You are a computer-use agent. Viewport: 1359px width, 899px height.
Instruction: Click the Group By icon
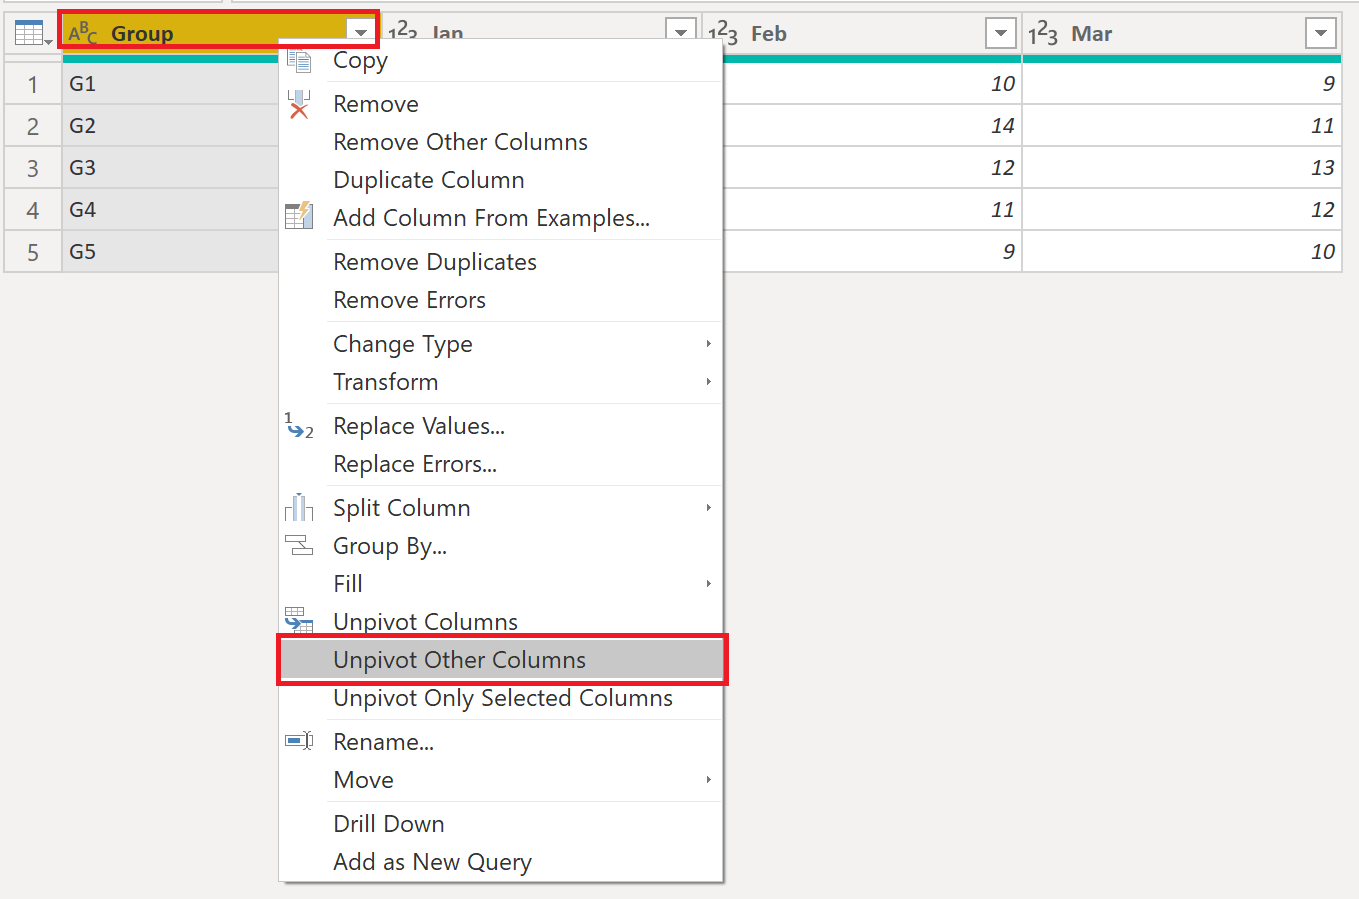[299, 546]
